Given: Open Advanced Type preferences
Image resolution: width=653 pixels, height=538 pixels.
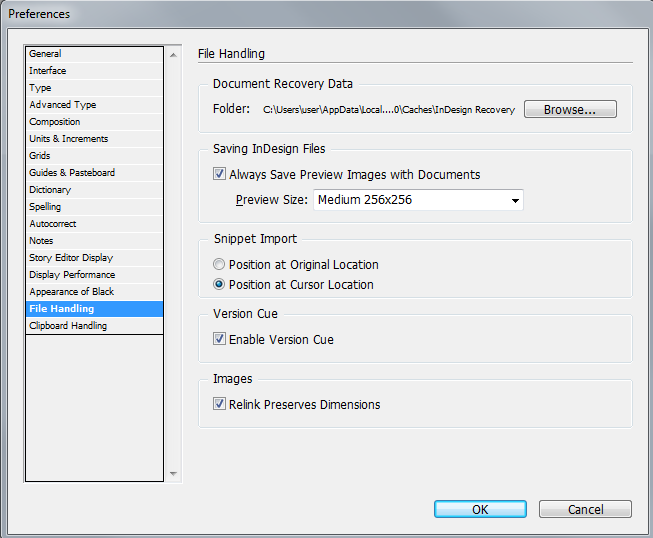Looking at the screenshot, I should 94,105.
